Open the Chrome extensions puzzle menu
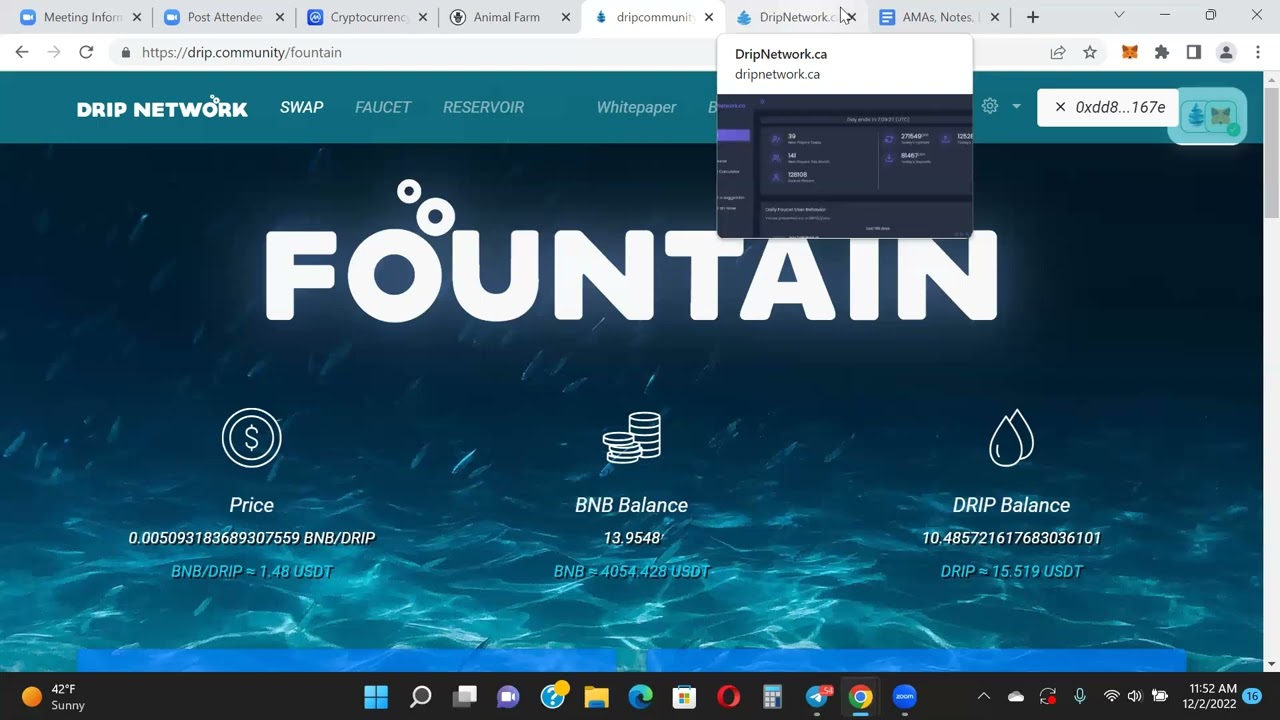The width and height of the screenshot is (1280, 720). (1161, 52)
